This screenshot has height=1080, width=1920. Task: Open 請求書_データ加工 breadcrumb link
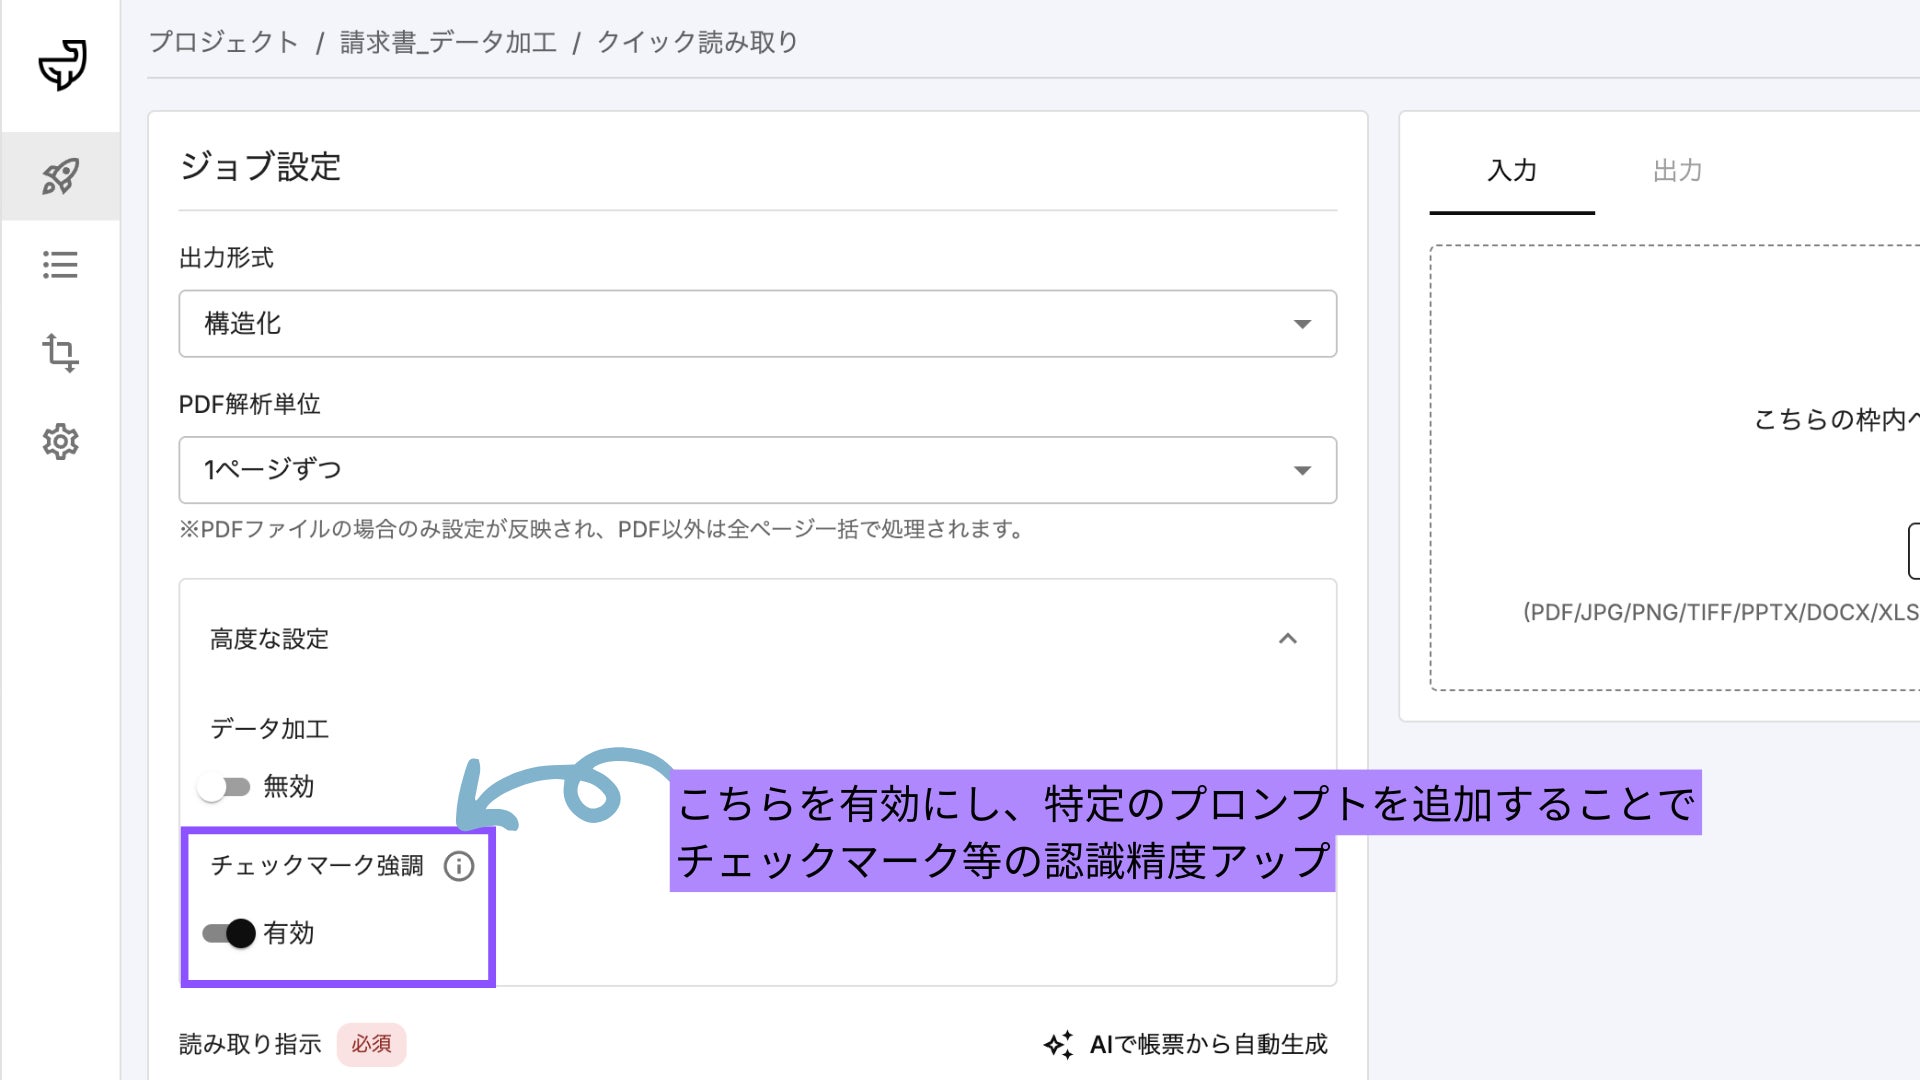click(448, 42)
